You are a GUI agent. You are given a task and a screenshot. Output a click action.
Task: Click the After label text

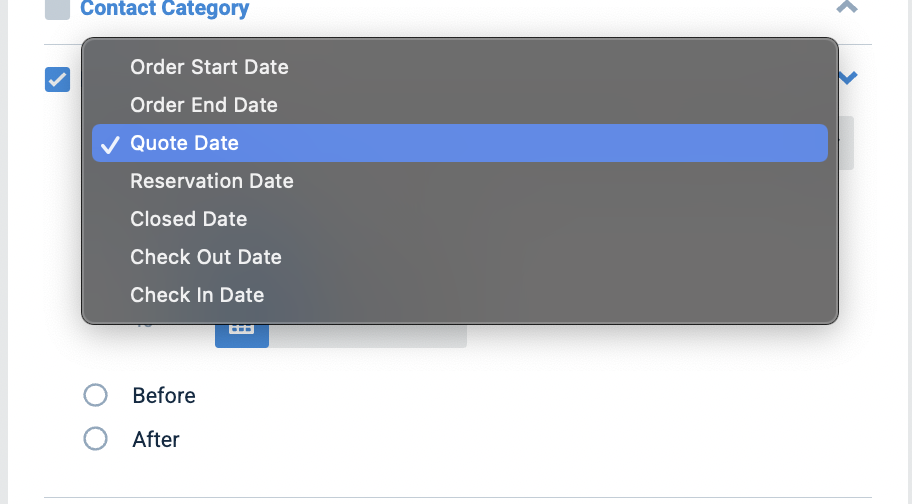[156, 439]
